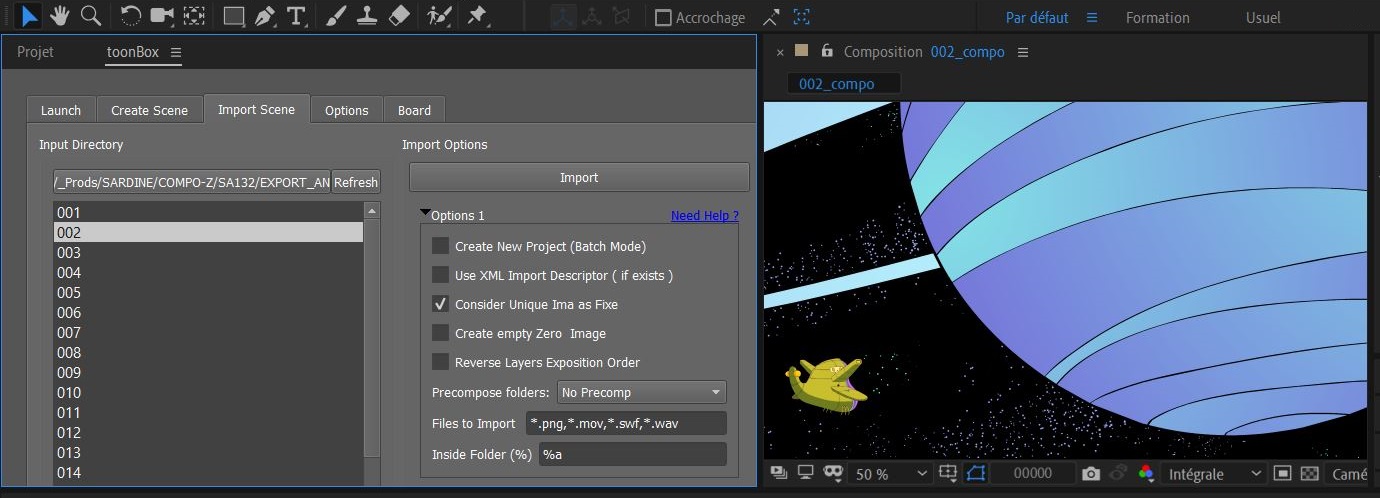1380x498 pixels.
Task: Open the 50 % magnification dropdown
Action: 888,474
